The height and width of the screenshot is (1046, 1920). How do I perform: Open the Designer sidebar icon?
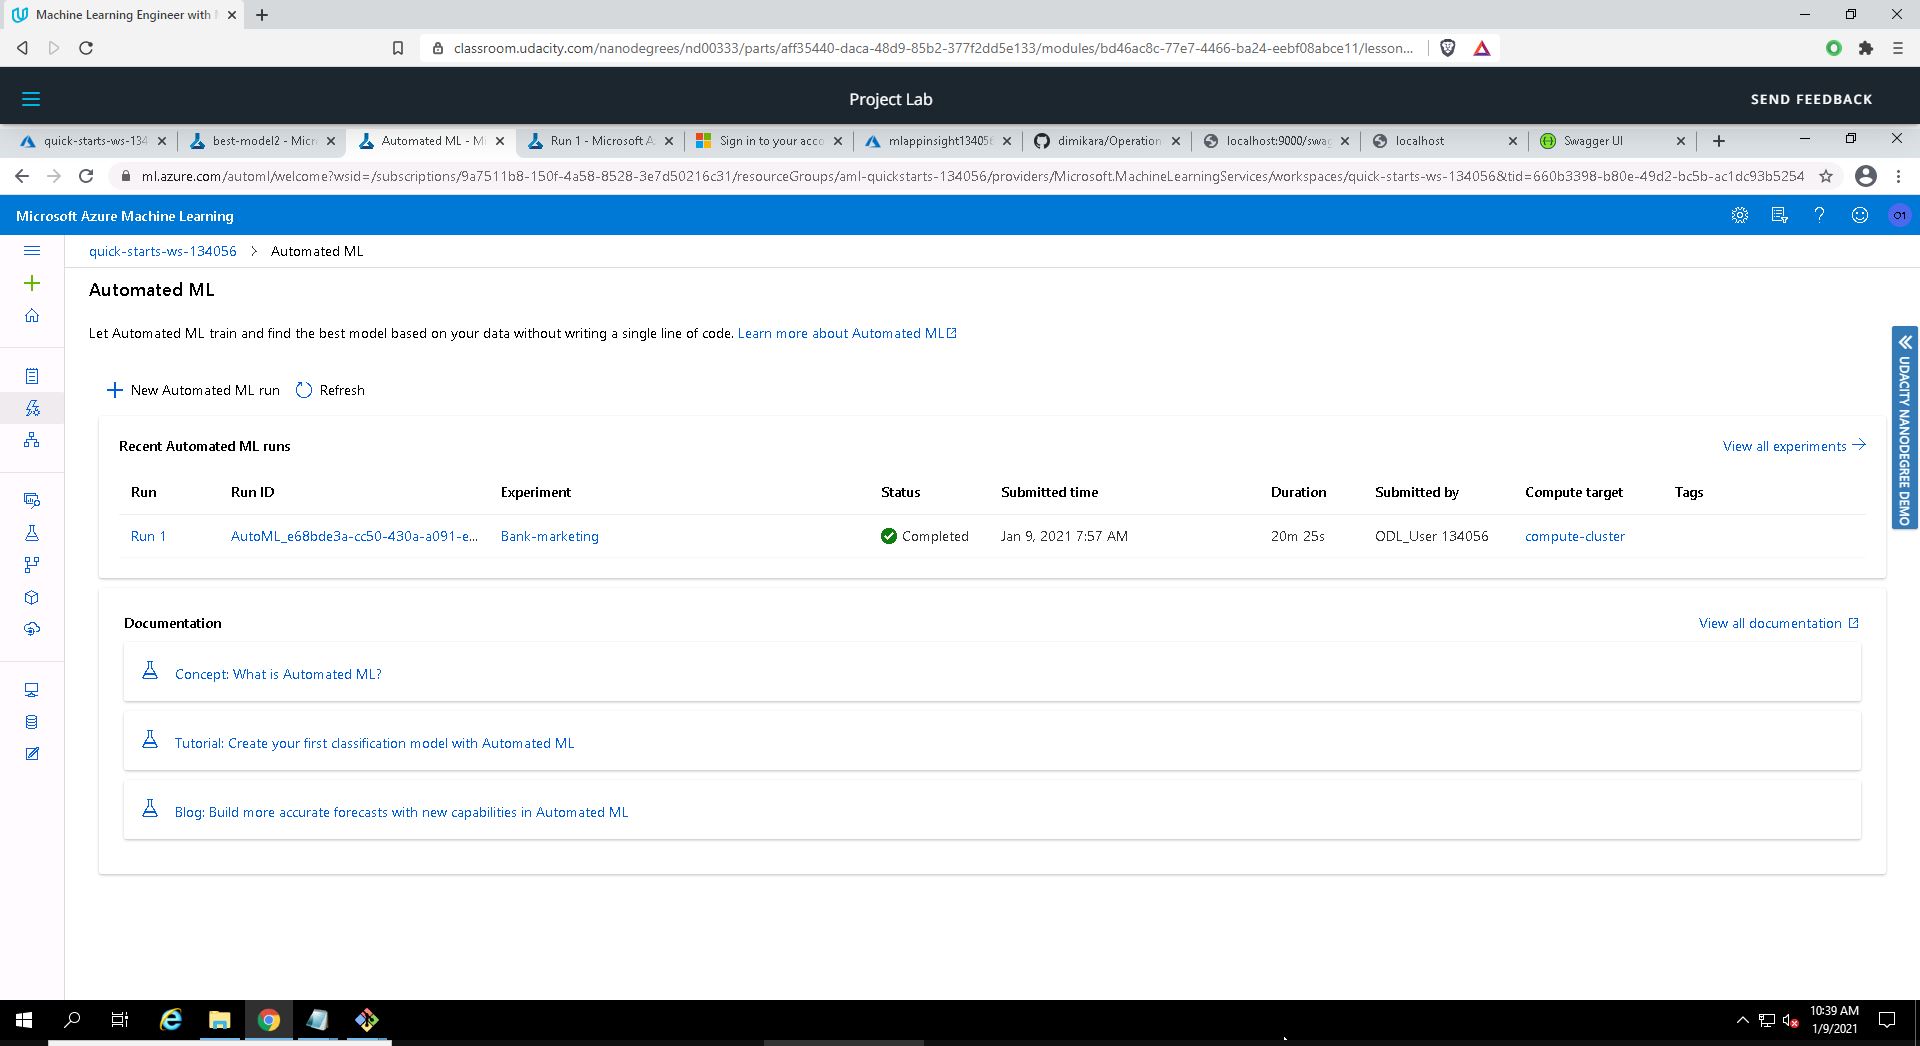tap(32, 440)
